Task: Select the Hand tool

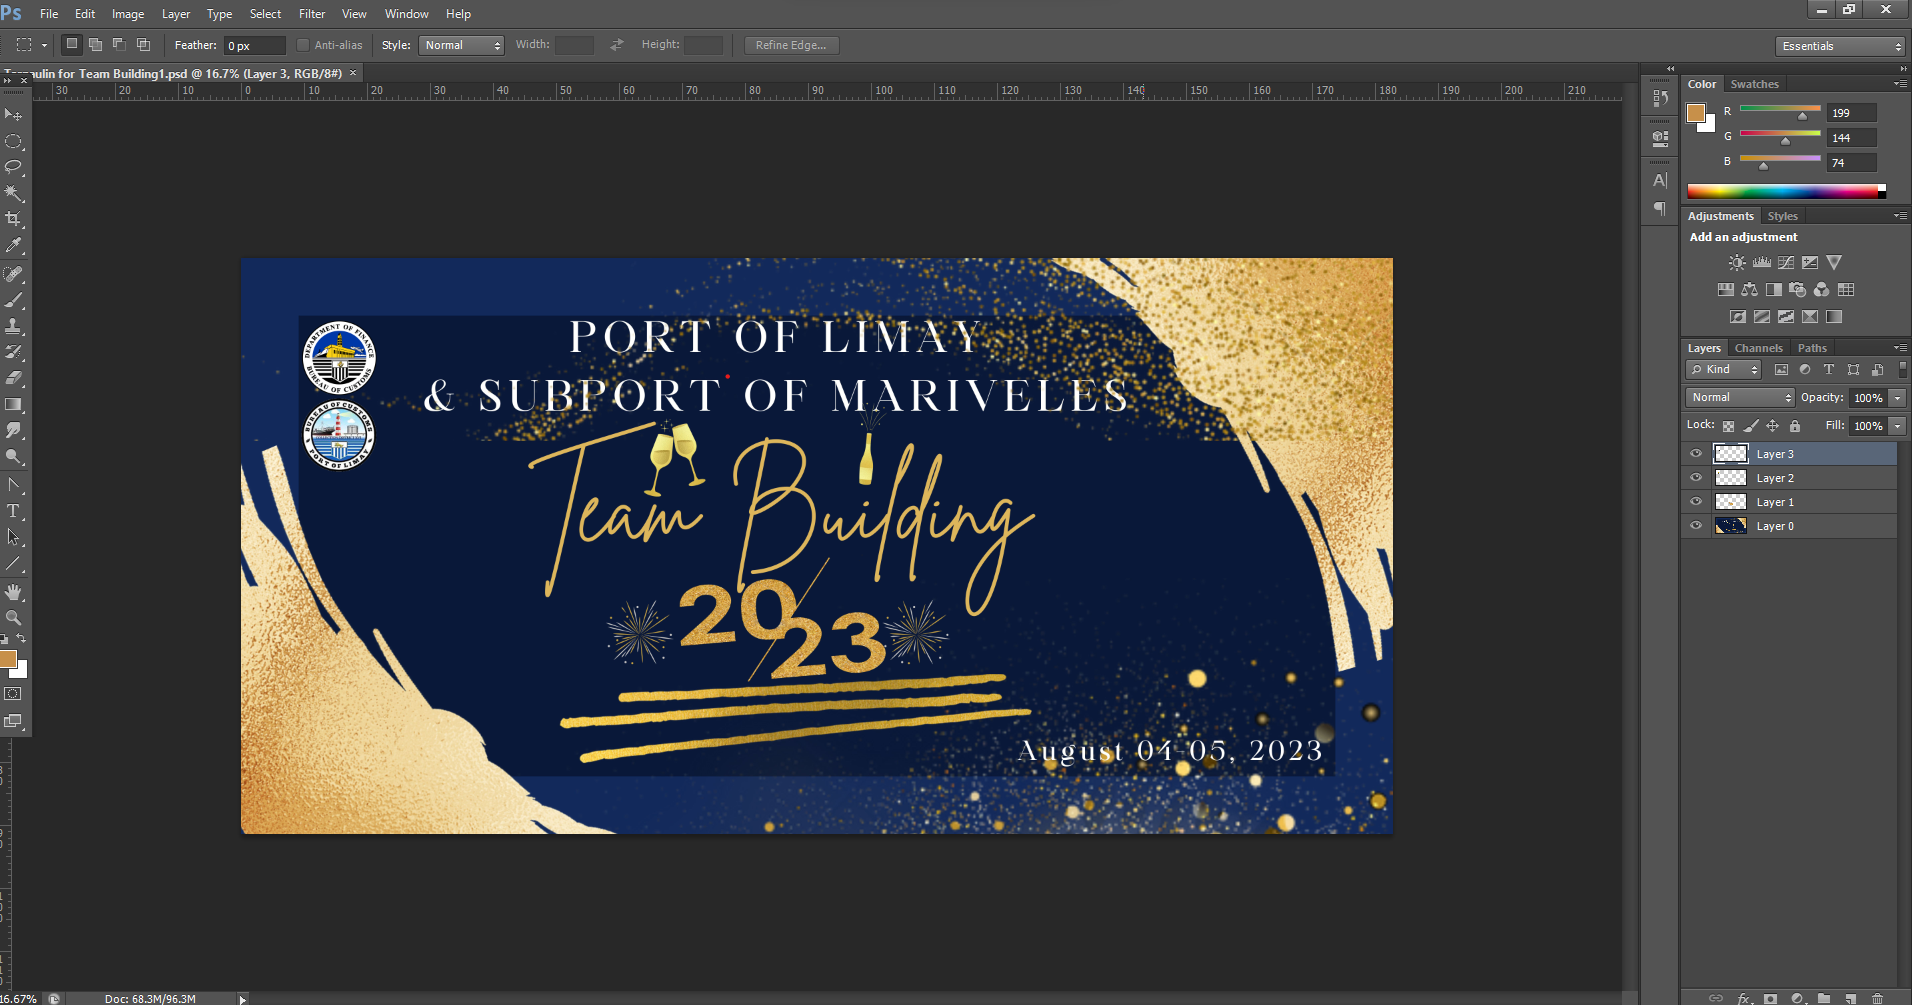Action: (x=13, y=592)
